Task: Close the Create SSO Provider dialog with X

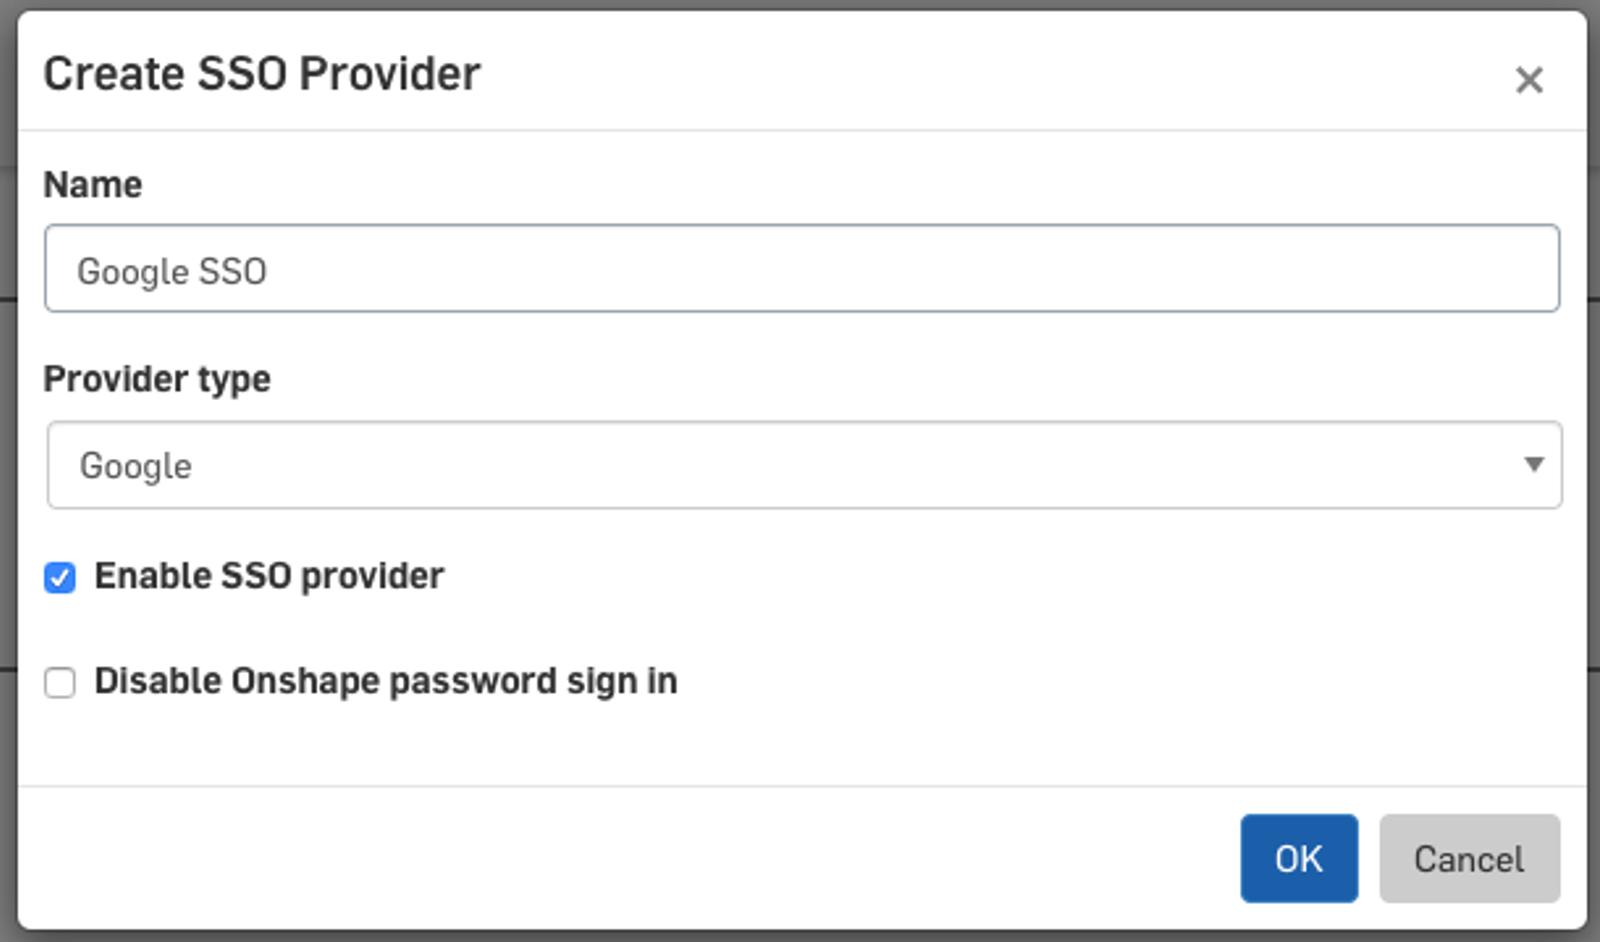Action: (x=1528, y=80)
